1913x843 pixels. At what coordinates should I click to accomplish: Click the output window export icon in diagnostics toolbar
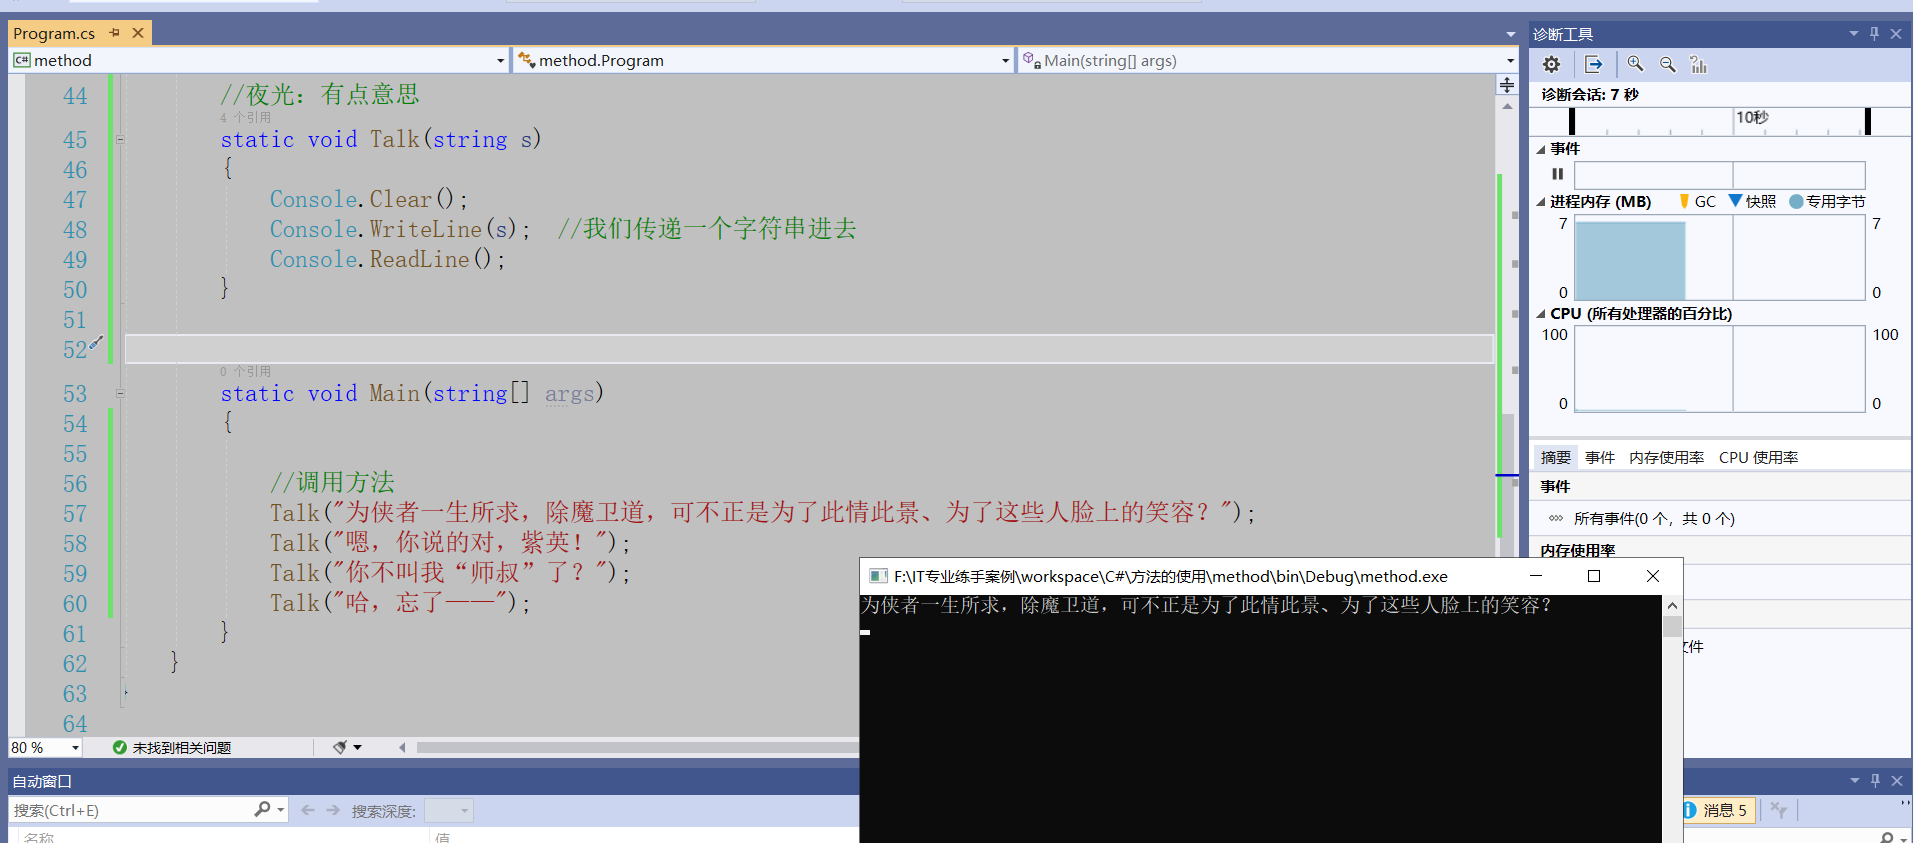point(1594,64)
